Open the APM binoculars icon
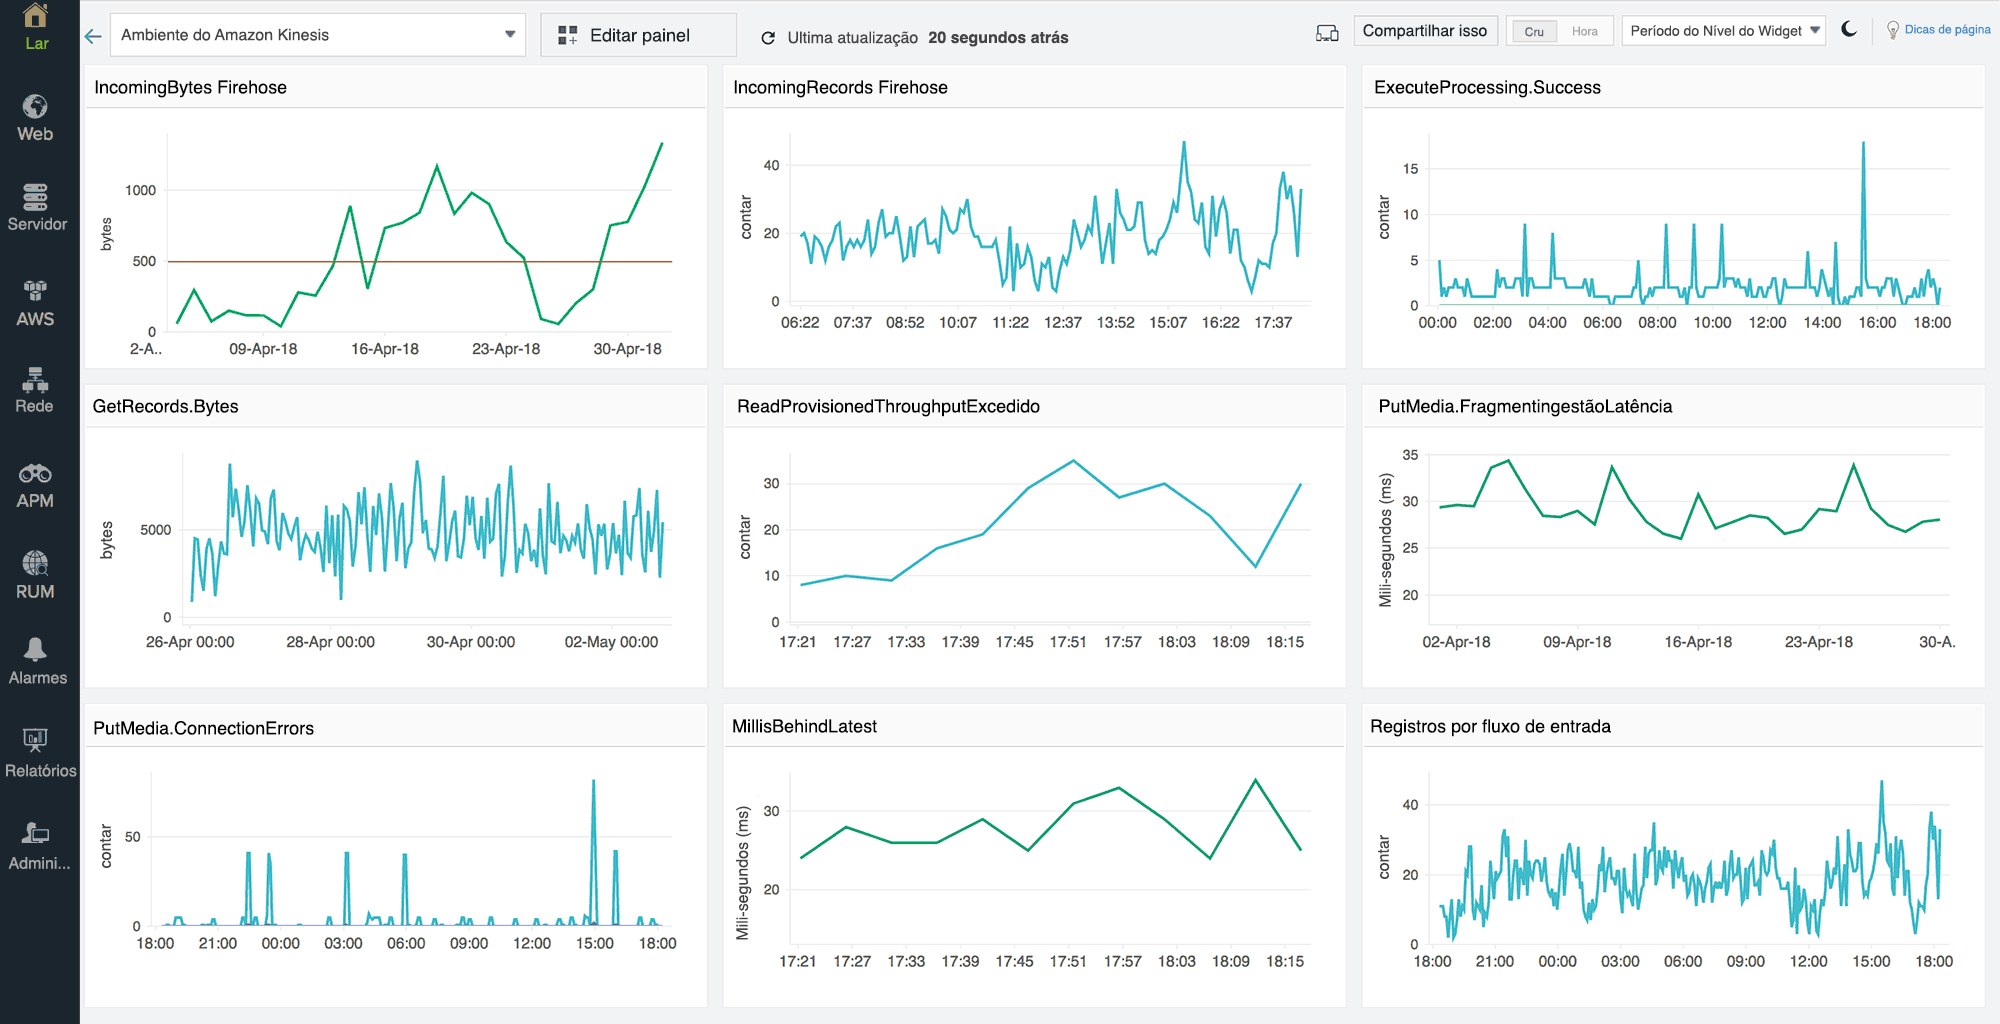This screenshot has width=2000, height=1024. click(37, 480)
